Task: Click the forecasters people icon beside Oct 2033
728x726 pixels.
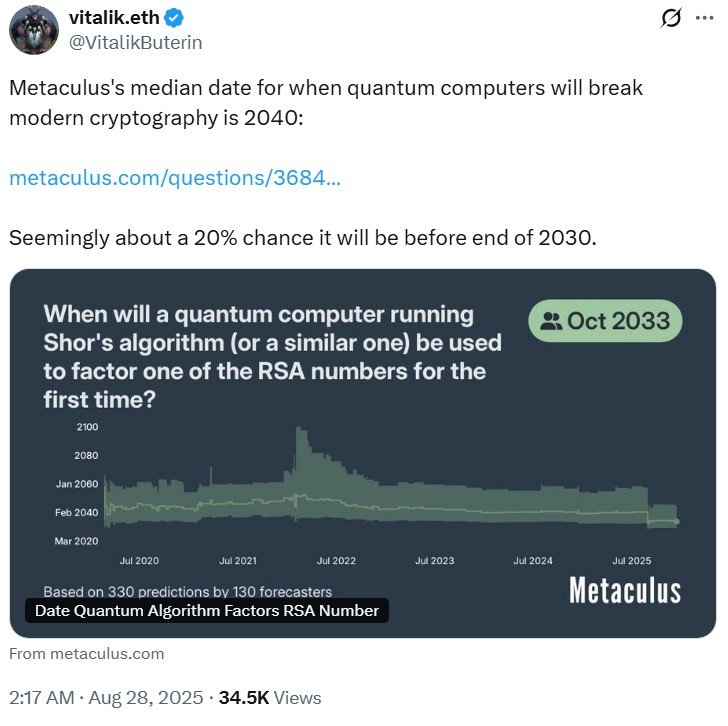Action: pyautogui.click(x=550, y=321)
